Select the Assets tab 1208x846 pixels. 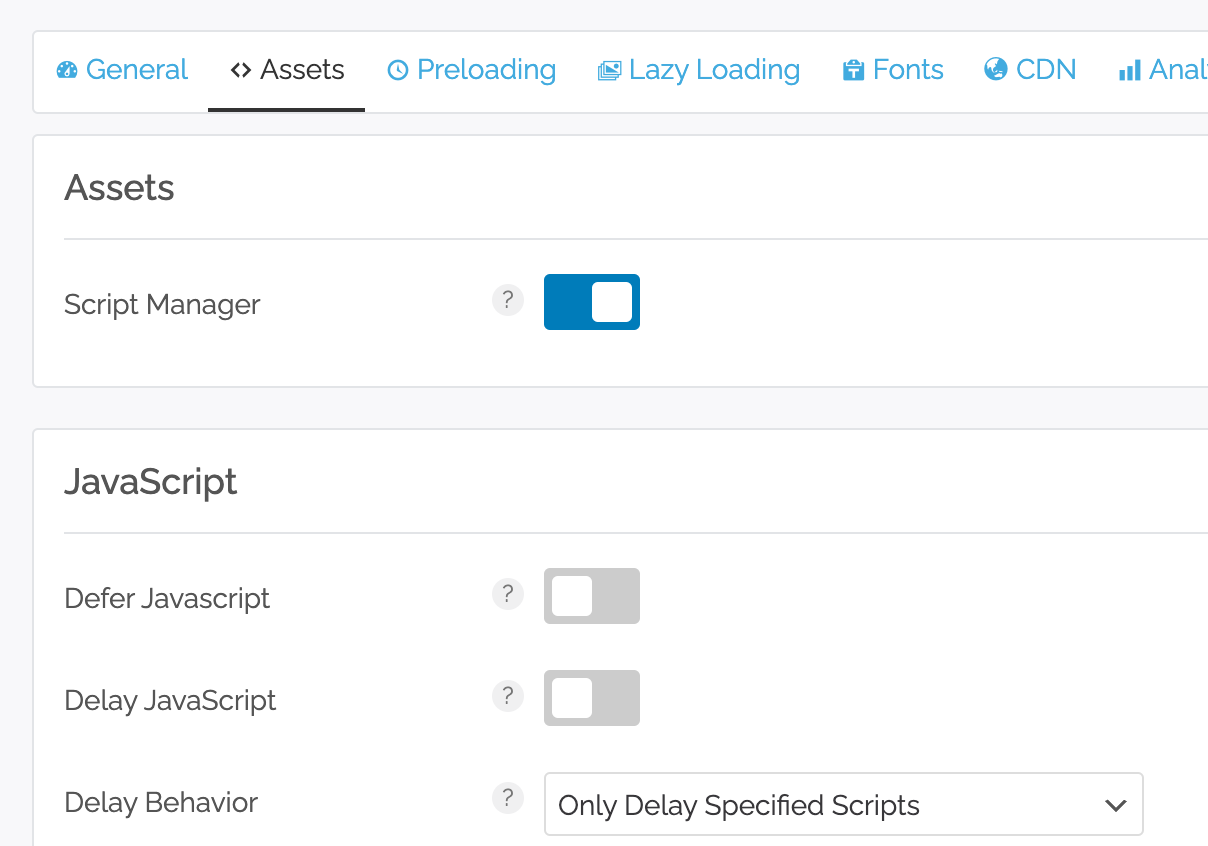(286, 70)
